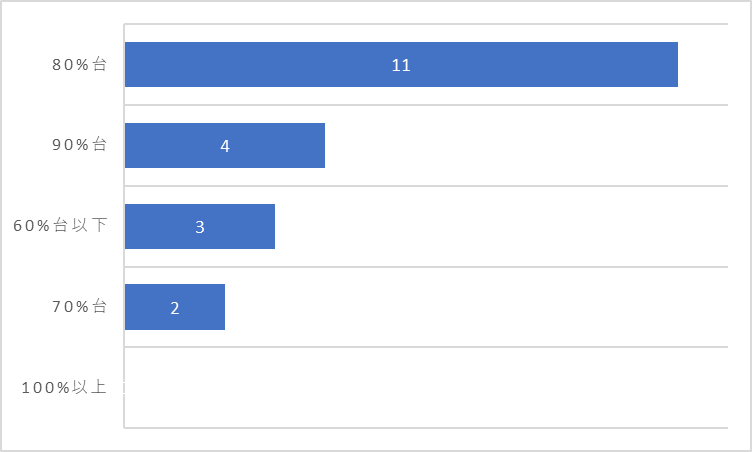Click the data label 4
This screenshot has height=452, width=752.
click(x=225, y=146)
